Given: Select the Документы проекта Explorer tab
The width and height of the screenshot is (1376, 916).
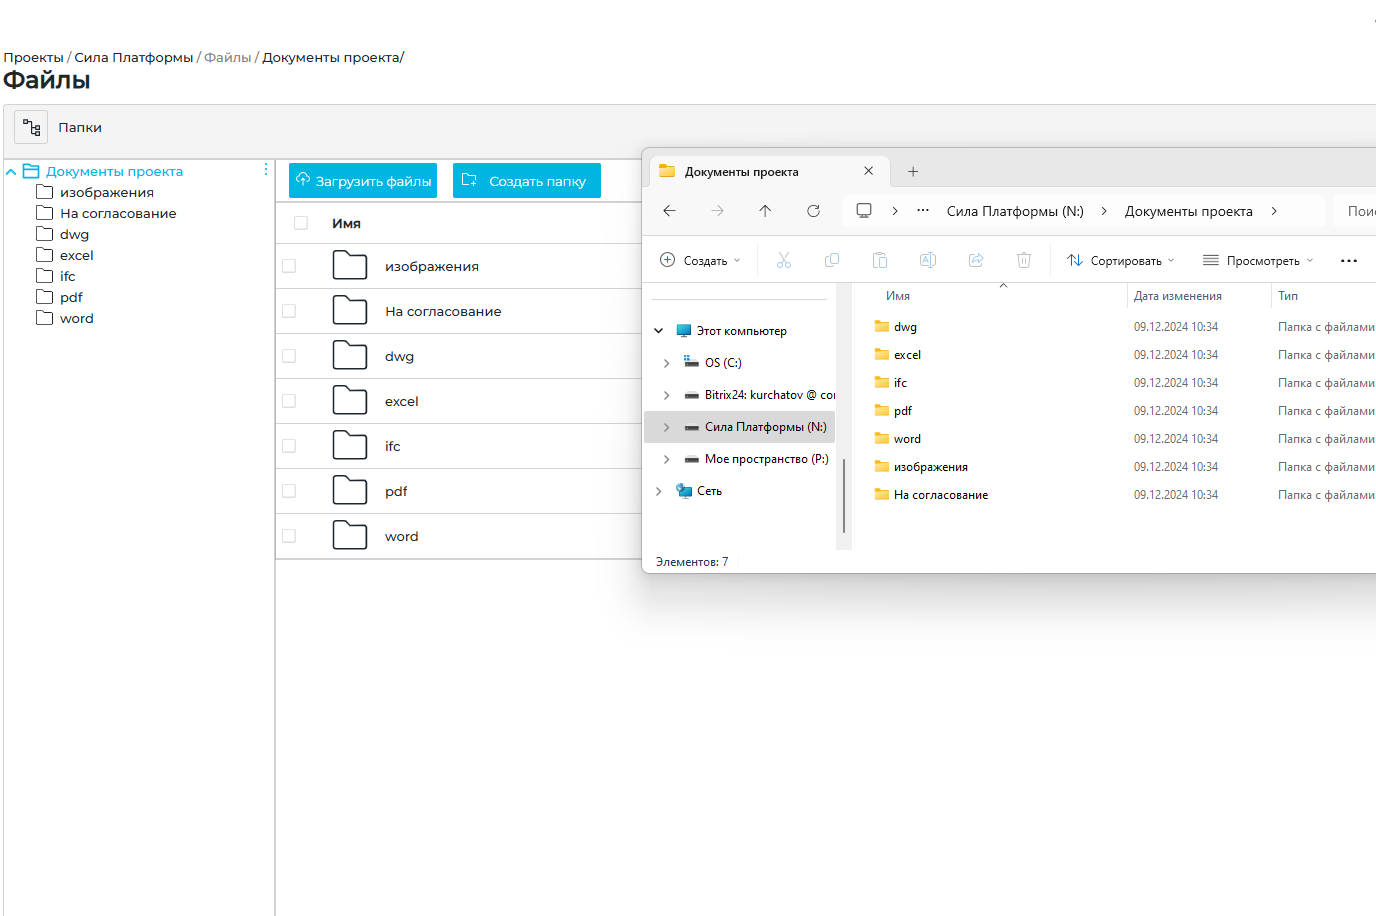Looking at the screenshot, I should pyautogui.click(x=741, y=172).
